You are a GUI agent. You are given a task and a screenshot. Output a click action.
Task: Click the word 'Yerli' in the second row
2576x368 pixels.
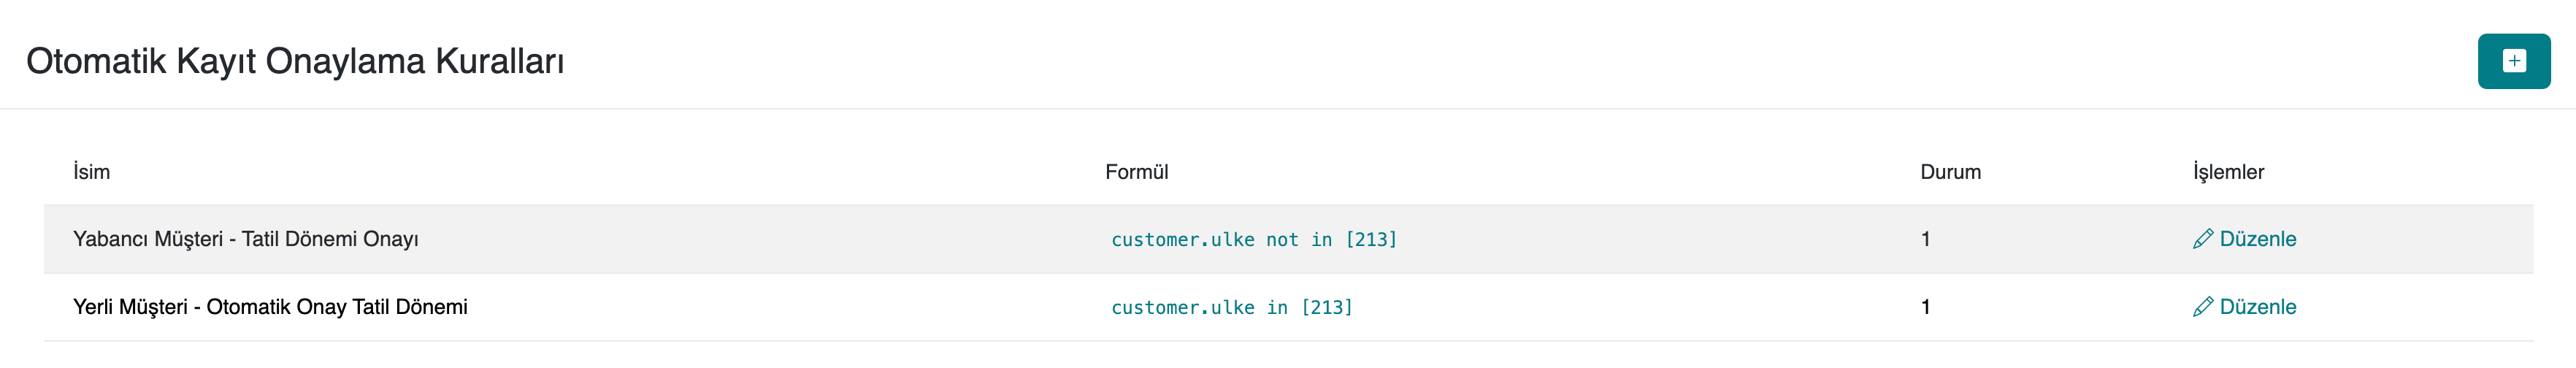[92, 307]
